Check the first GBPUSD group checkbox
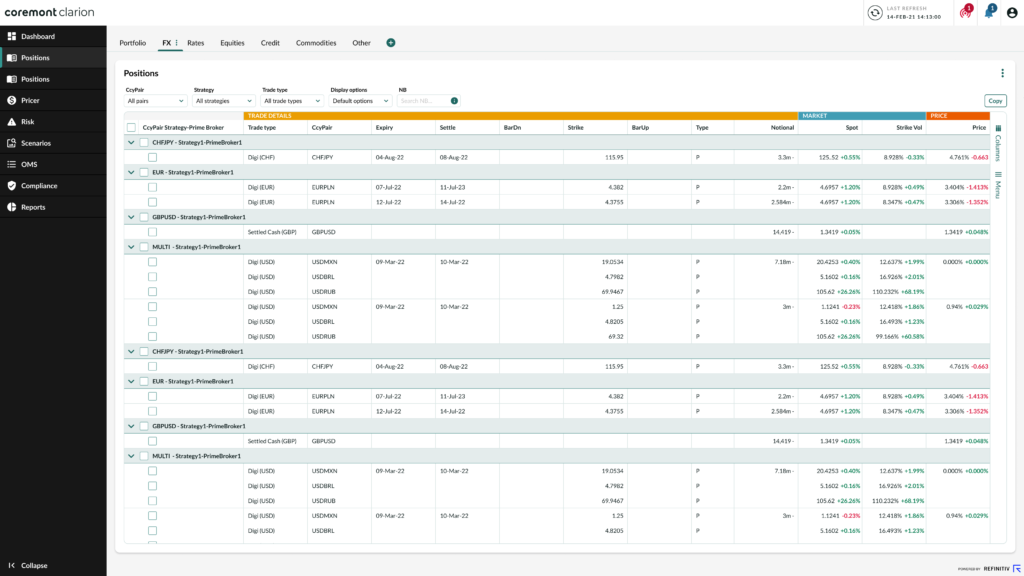The height and width of the screenshot is (576, 1024). (143, 217)
